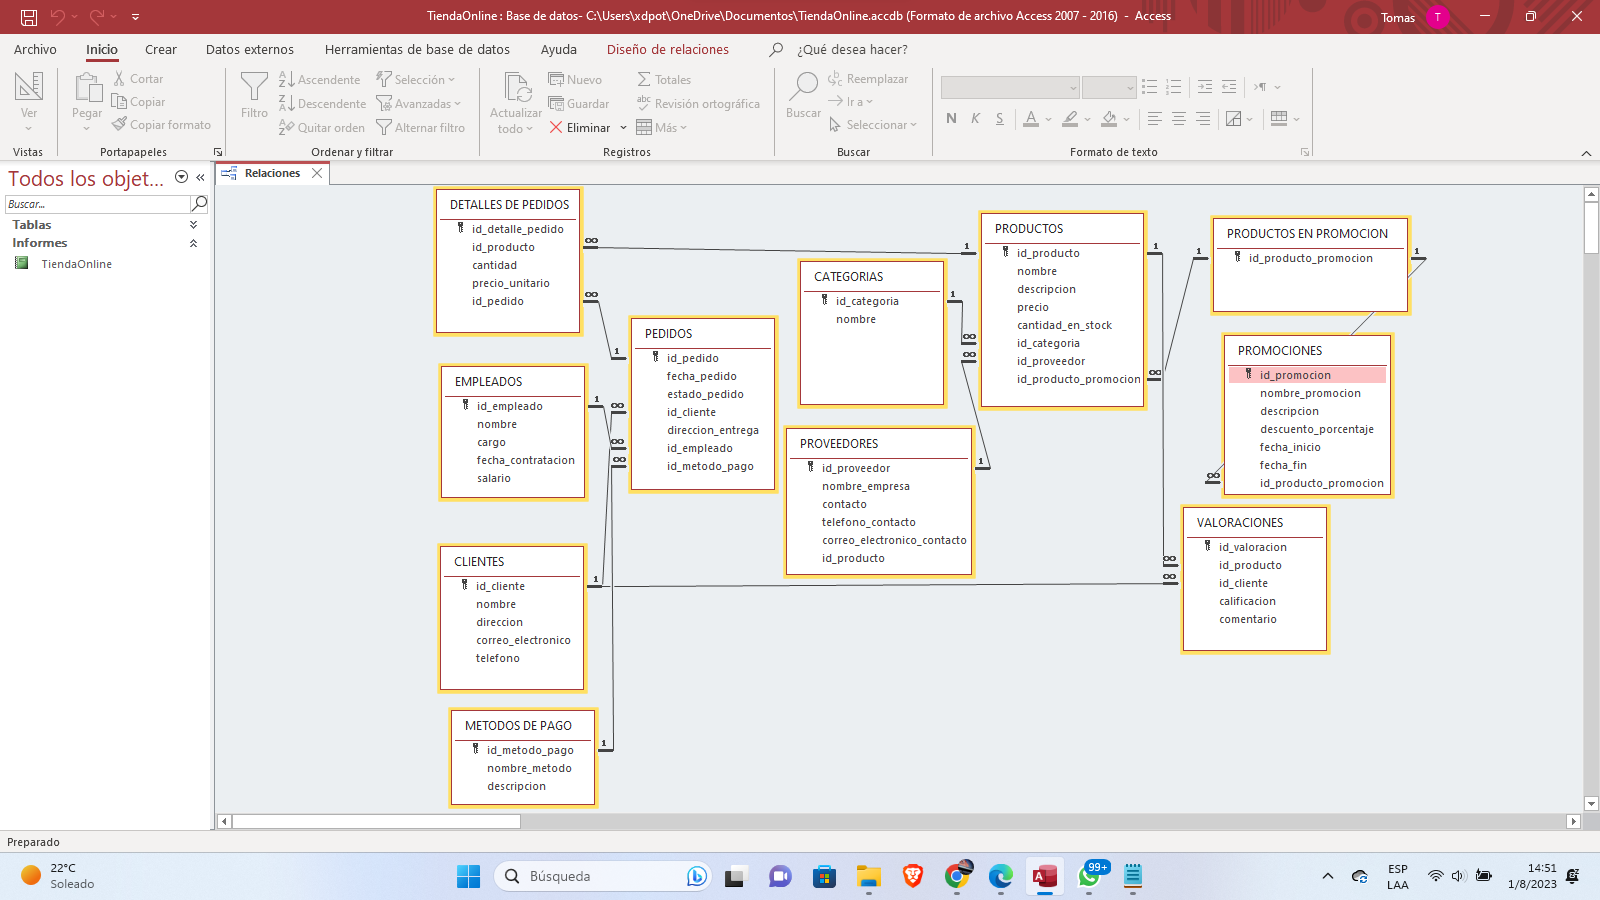Collapse the Informes group
This screenshot has height=900, width=1600.
[193, 243]
